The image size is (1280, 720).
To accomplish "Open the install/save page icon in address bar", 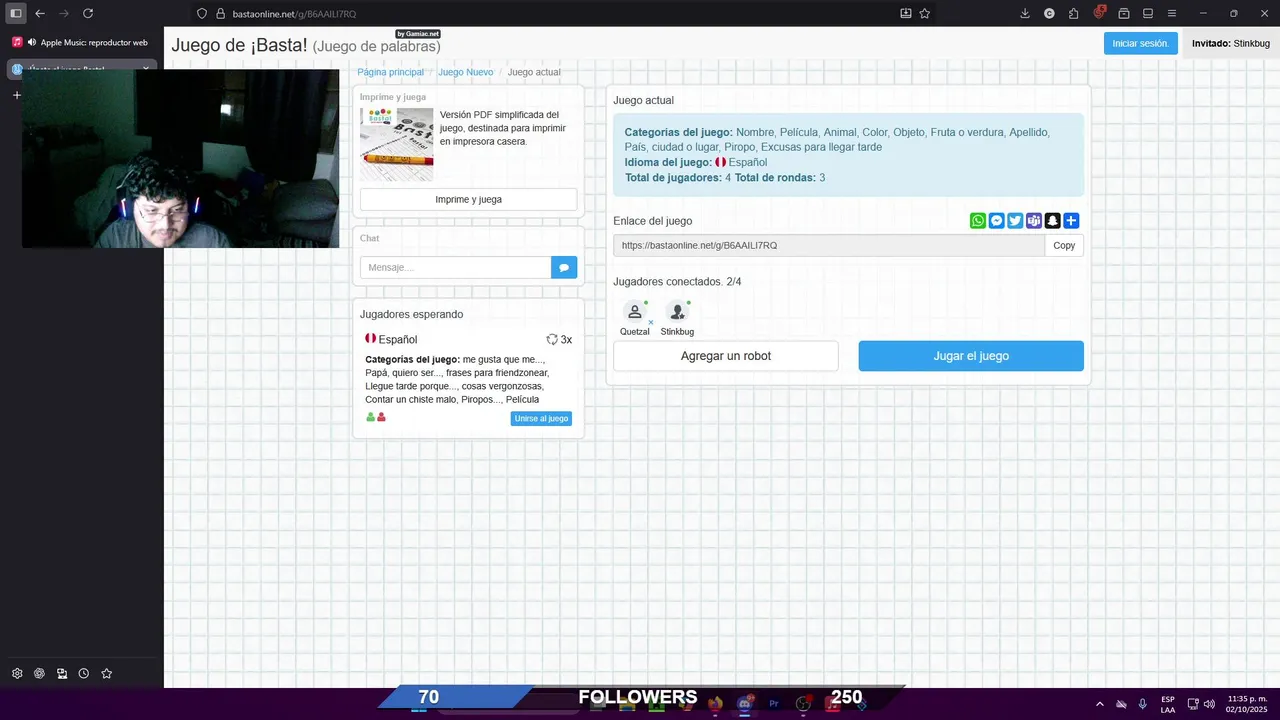I will [x=905, y=13].
